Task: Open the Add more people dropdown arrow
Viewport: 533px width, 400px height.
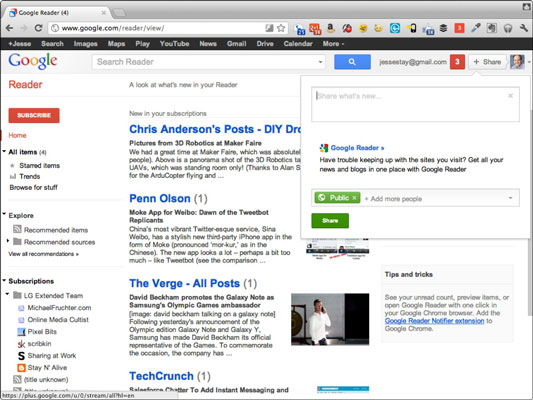Action: (510, 198)
